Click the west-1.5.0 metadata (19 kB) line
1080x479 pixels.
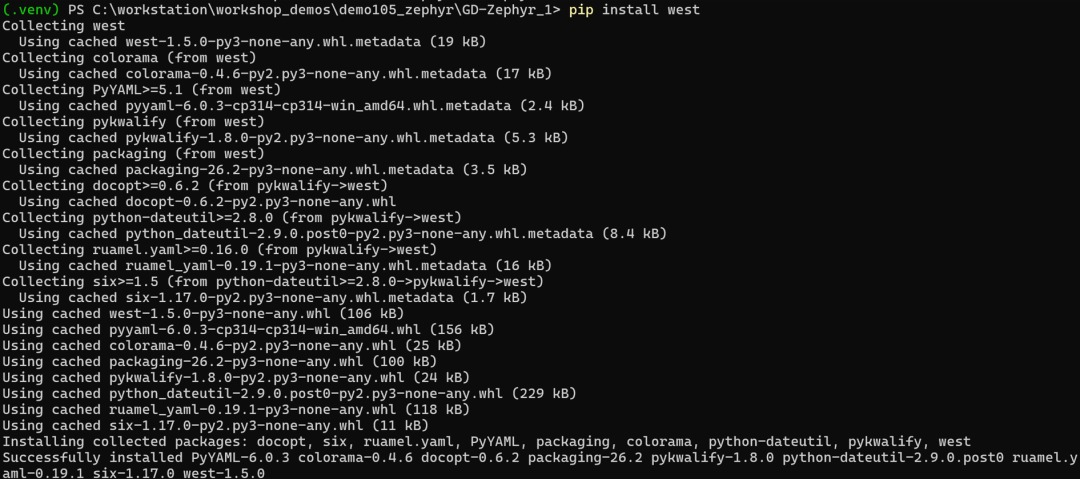coord(252,41)
